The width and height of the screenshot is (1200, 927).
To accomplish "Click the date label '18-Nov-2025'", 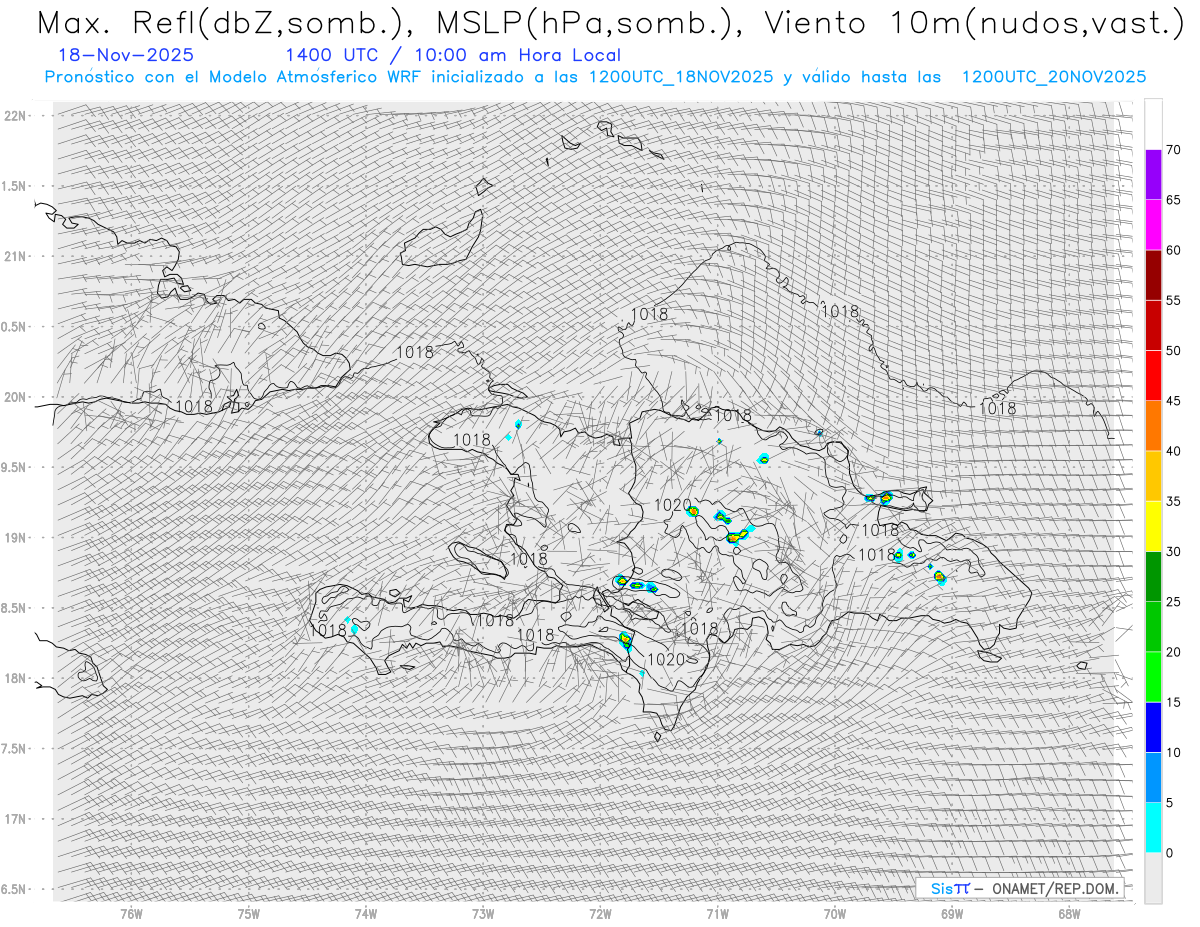I will click(x=125, y=55).
